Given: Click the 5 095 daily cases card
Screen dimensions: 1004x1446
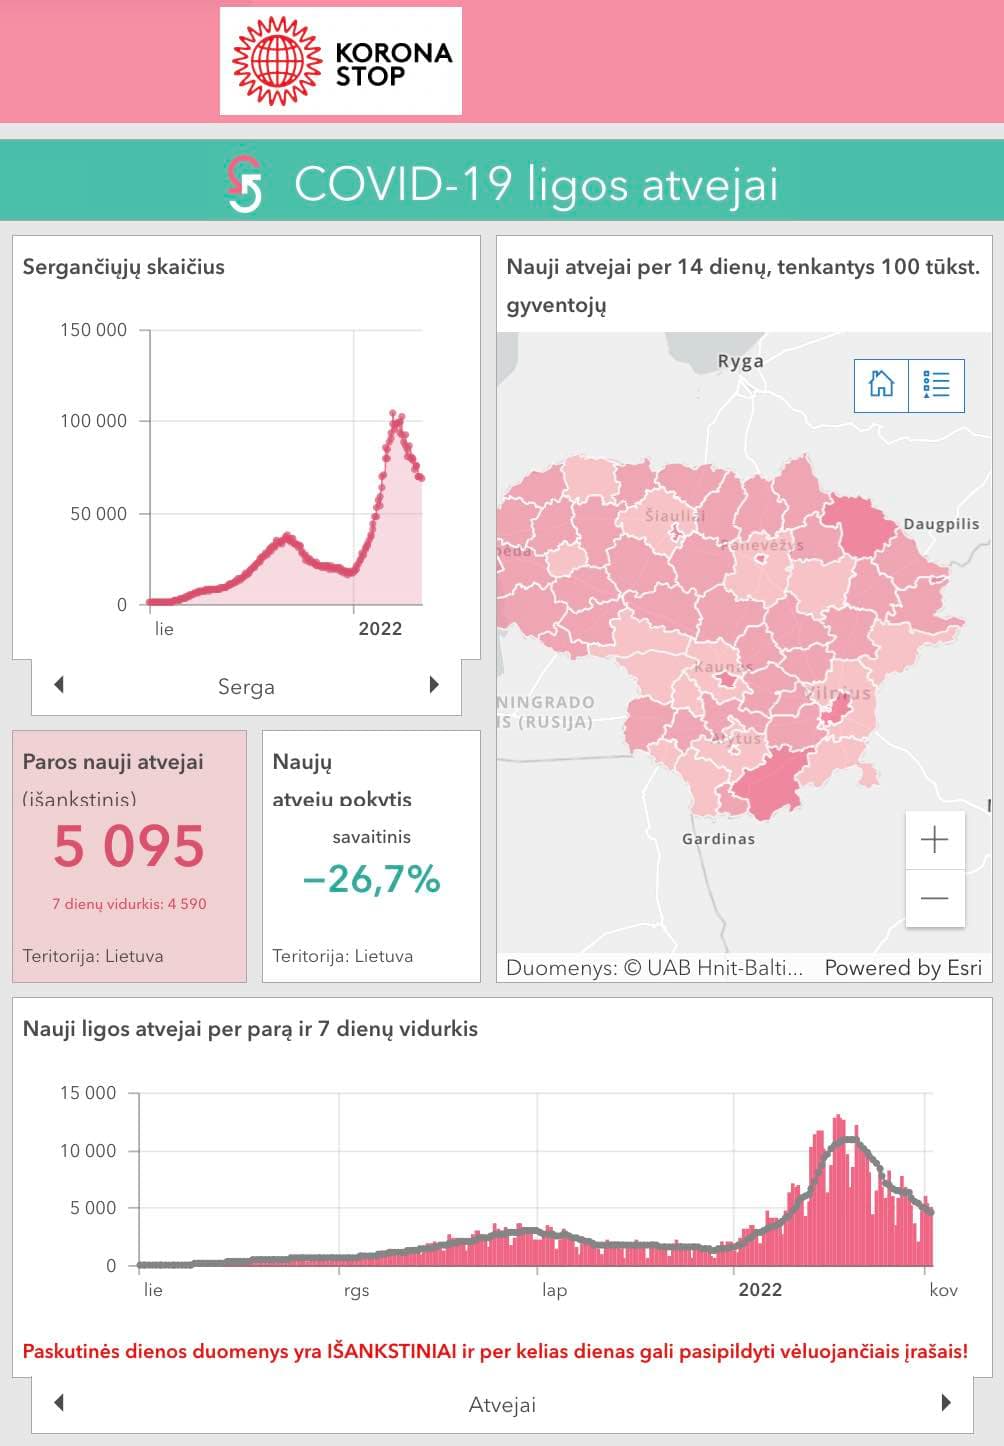Looking at the screenshot, I should [x=129, y=856].
